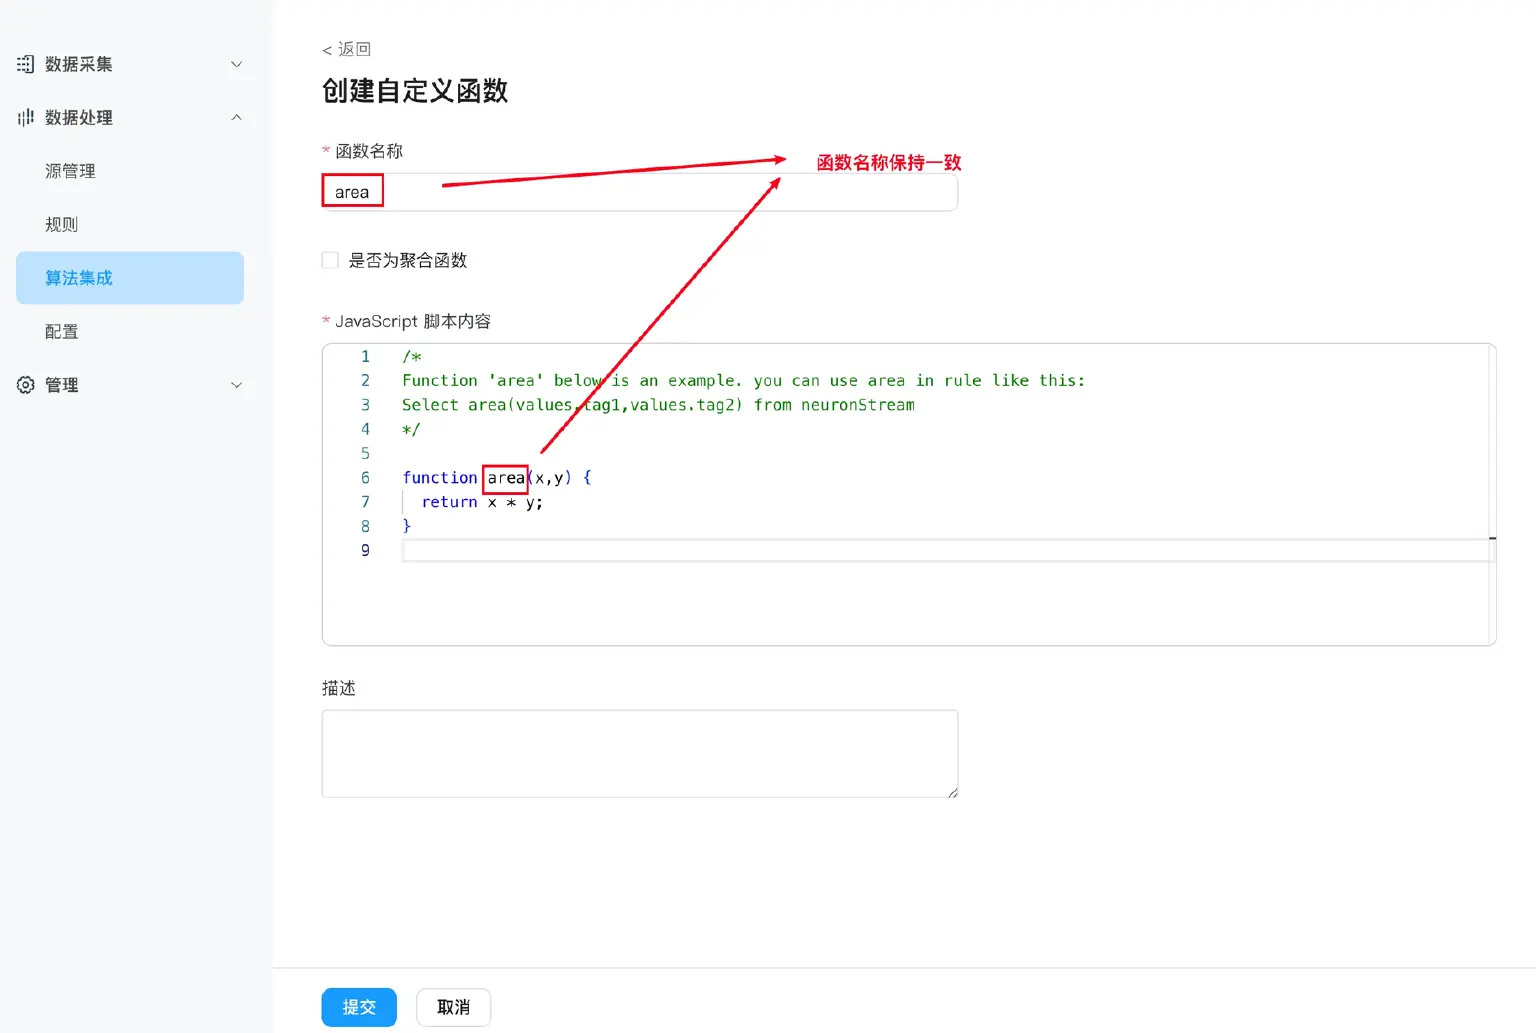Expand the 数据采集 section chevron

(x=236, y=64)
